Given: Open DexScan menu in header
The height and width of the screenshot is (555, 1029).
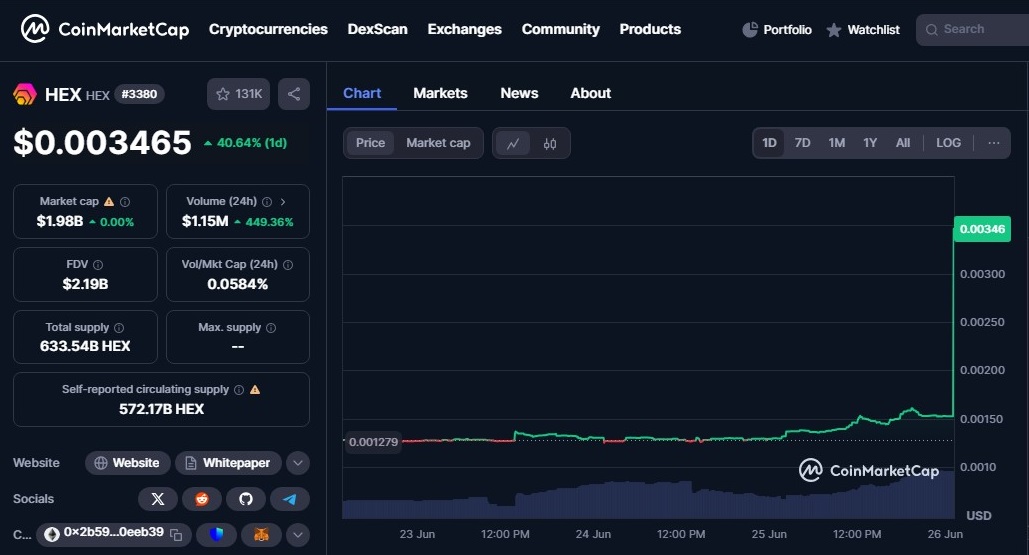Looking at the screenshot, I should 377,30.
